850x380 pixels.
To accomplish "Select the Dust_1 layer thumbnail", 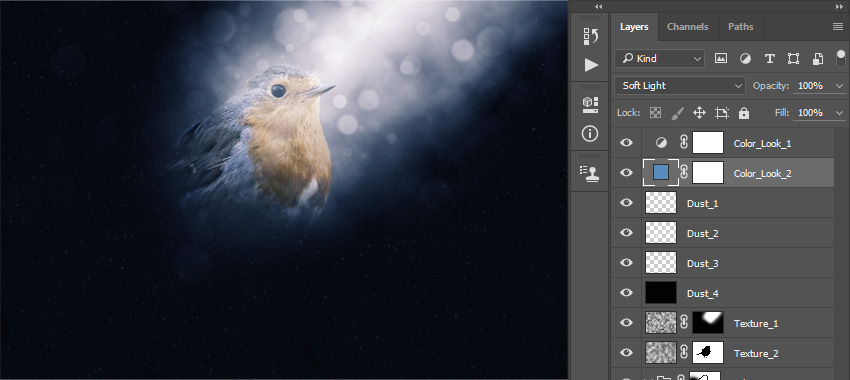I will pyautogui.click(x=661, y=203).
